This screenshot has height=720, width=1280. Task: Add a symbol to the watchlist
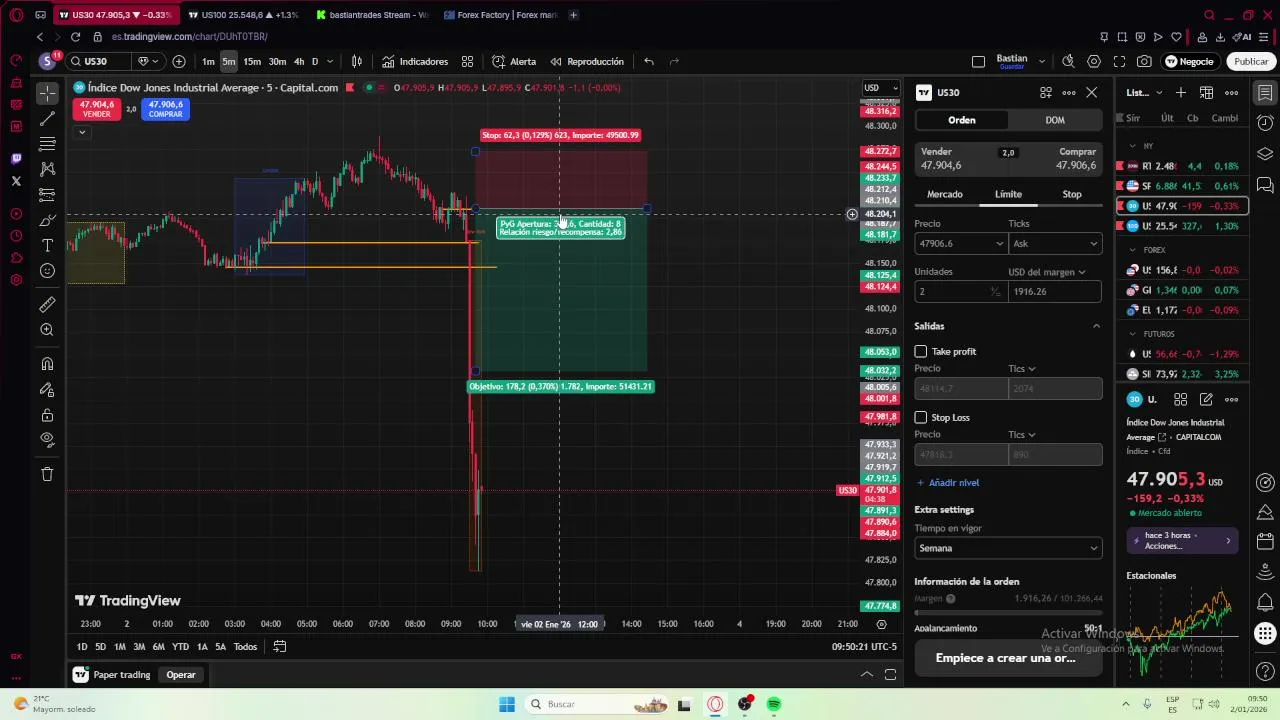tap(1181, 93)
